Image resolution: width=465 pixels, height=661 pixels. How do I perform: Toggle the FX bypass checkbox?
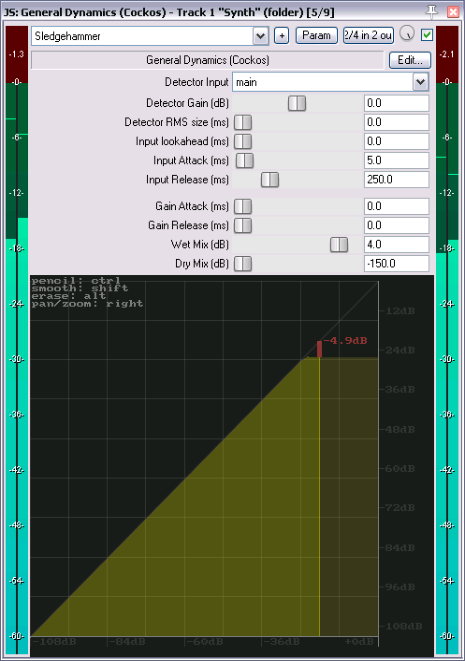click(427, 35)
